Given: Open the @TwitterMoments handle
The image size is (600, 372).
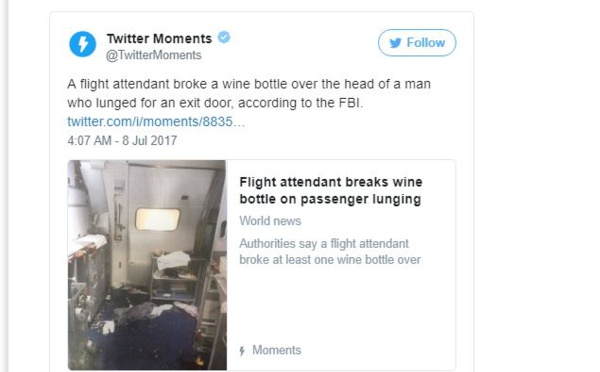Looking at the screenshot, I should [153, 55].
